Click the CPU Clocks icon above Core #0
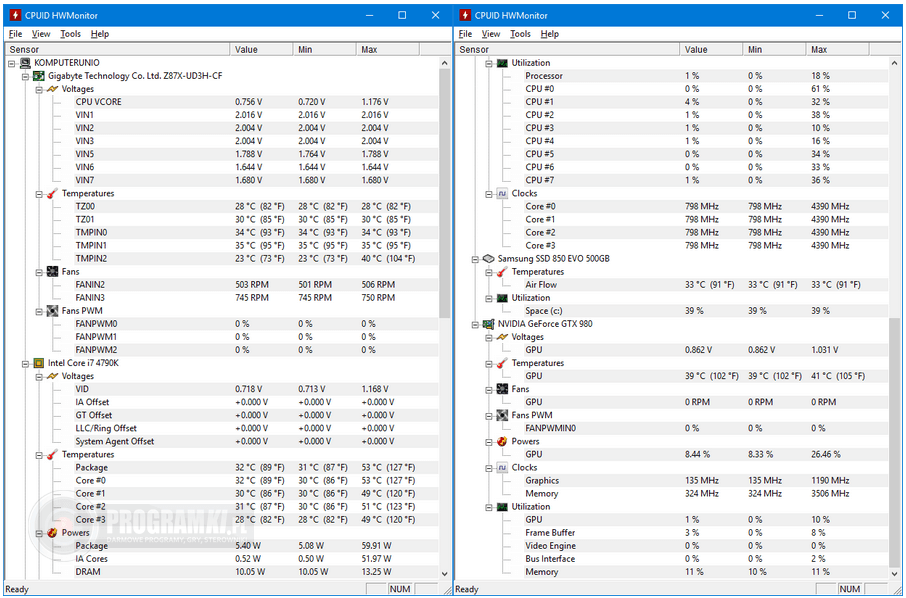Image resolution: width=906 pixels, height=598 pixels. pyautogui.click(x=503, y=193)
